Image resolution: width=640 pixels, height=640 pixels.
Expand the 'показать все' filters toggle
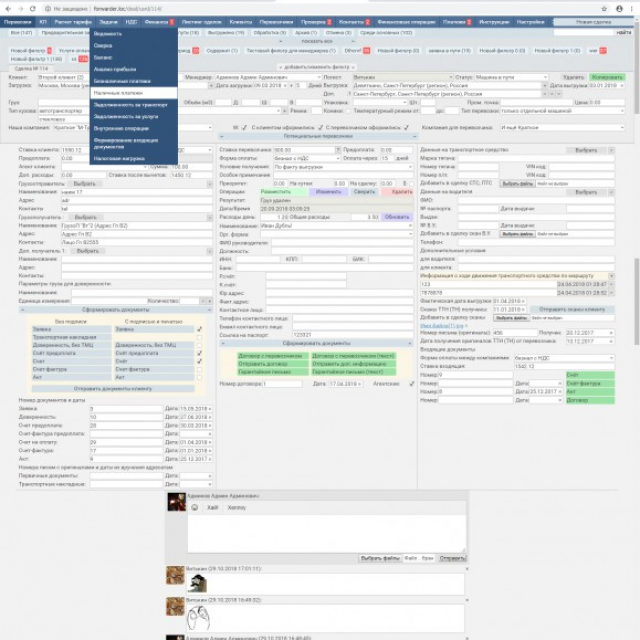316,41
